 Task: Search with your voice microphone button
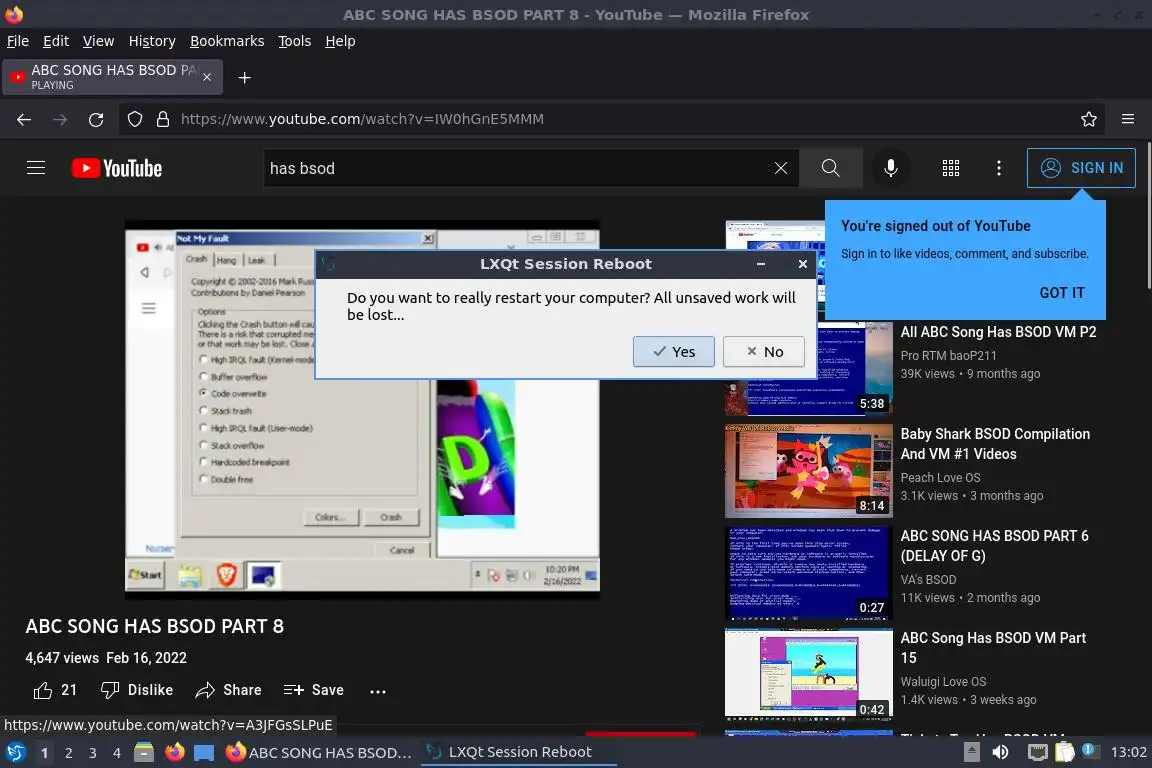(x=890, y=168)
